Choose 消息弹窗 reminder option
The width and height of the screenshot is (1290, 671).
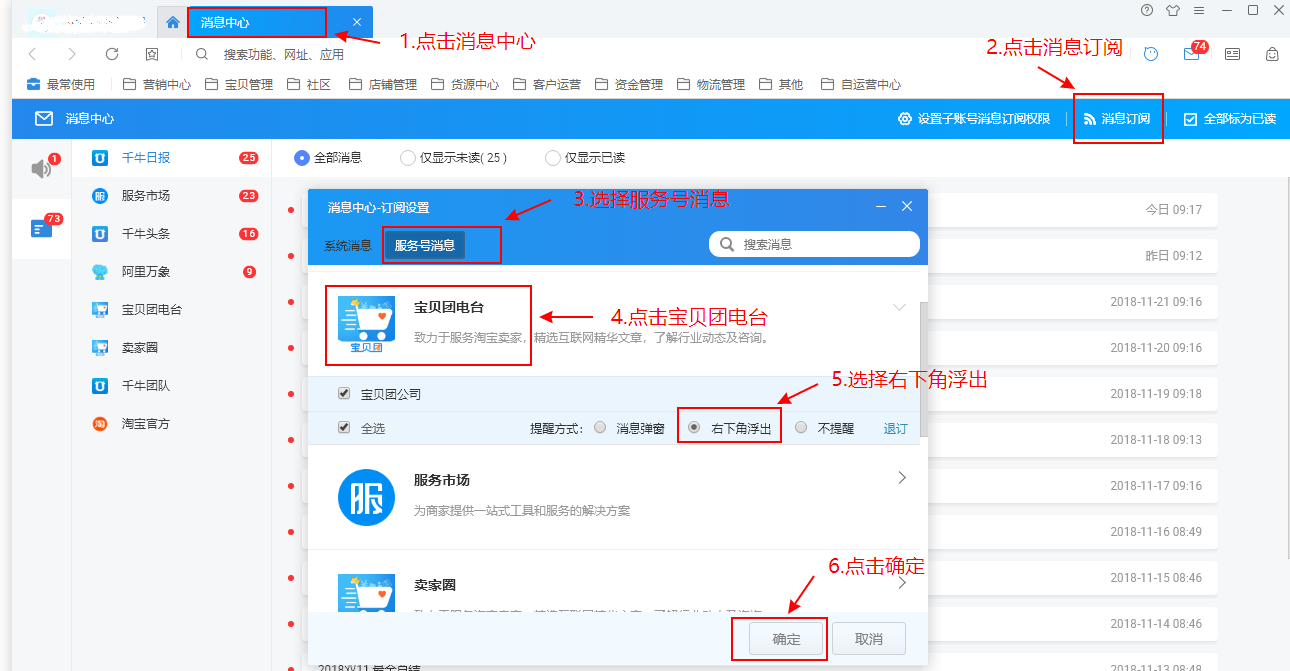coord(600,428)
